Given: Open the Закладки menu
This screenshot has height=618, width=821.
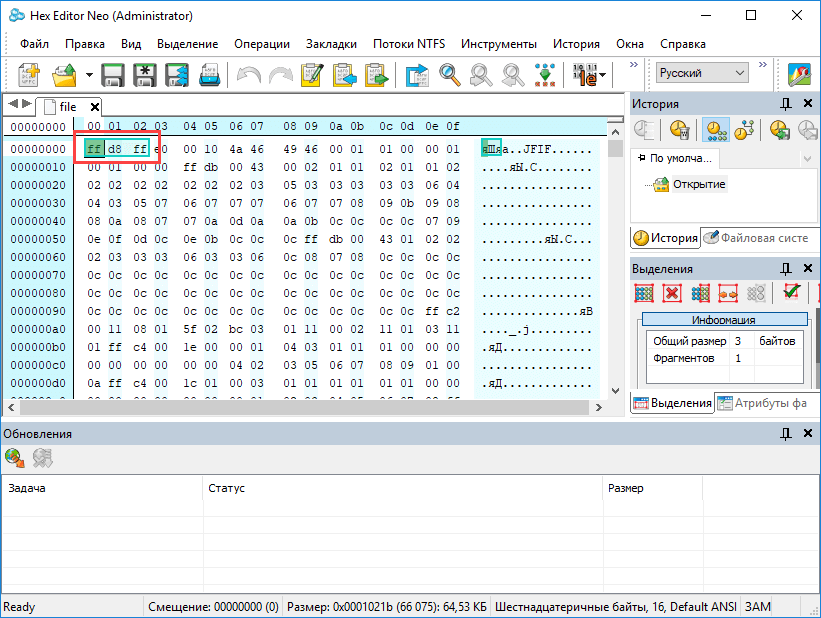Looking at the screenshot, I should (330, 44).
